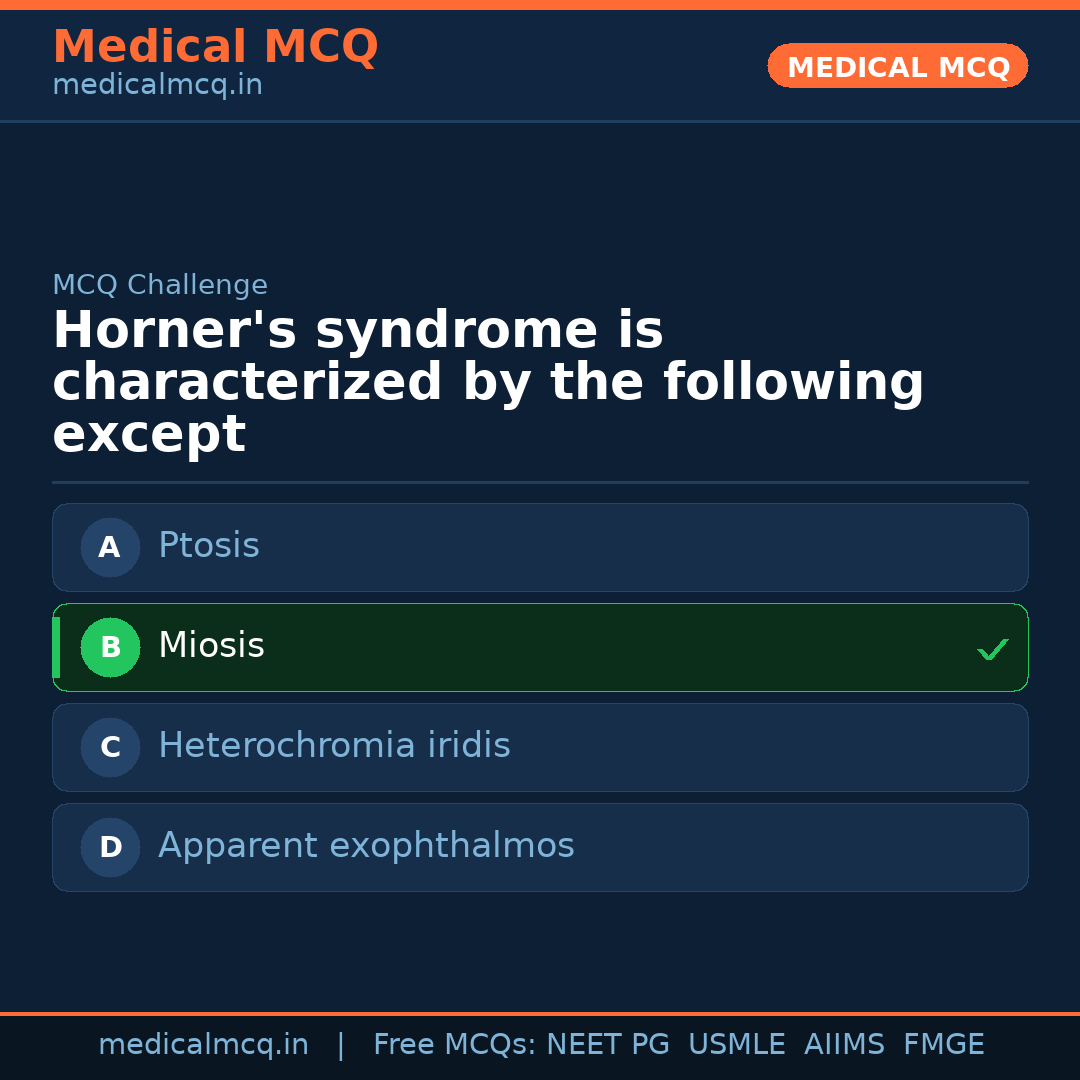Open the selected Miosis answer row
The image size is (1080, 1080).
point(540,647)
